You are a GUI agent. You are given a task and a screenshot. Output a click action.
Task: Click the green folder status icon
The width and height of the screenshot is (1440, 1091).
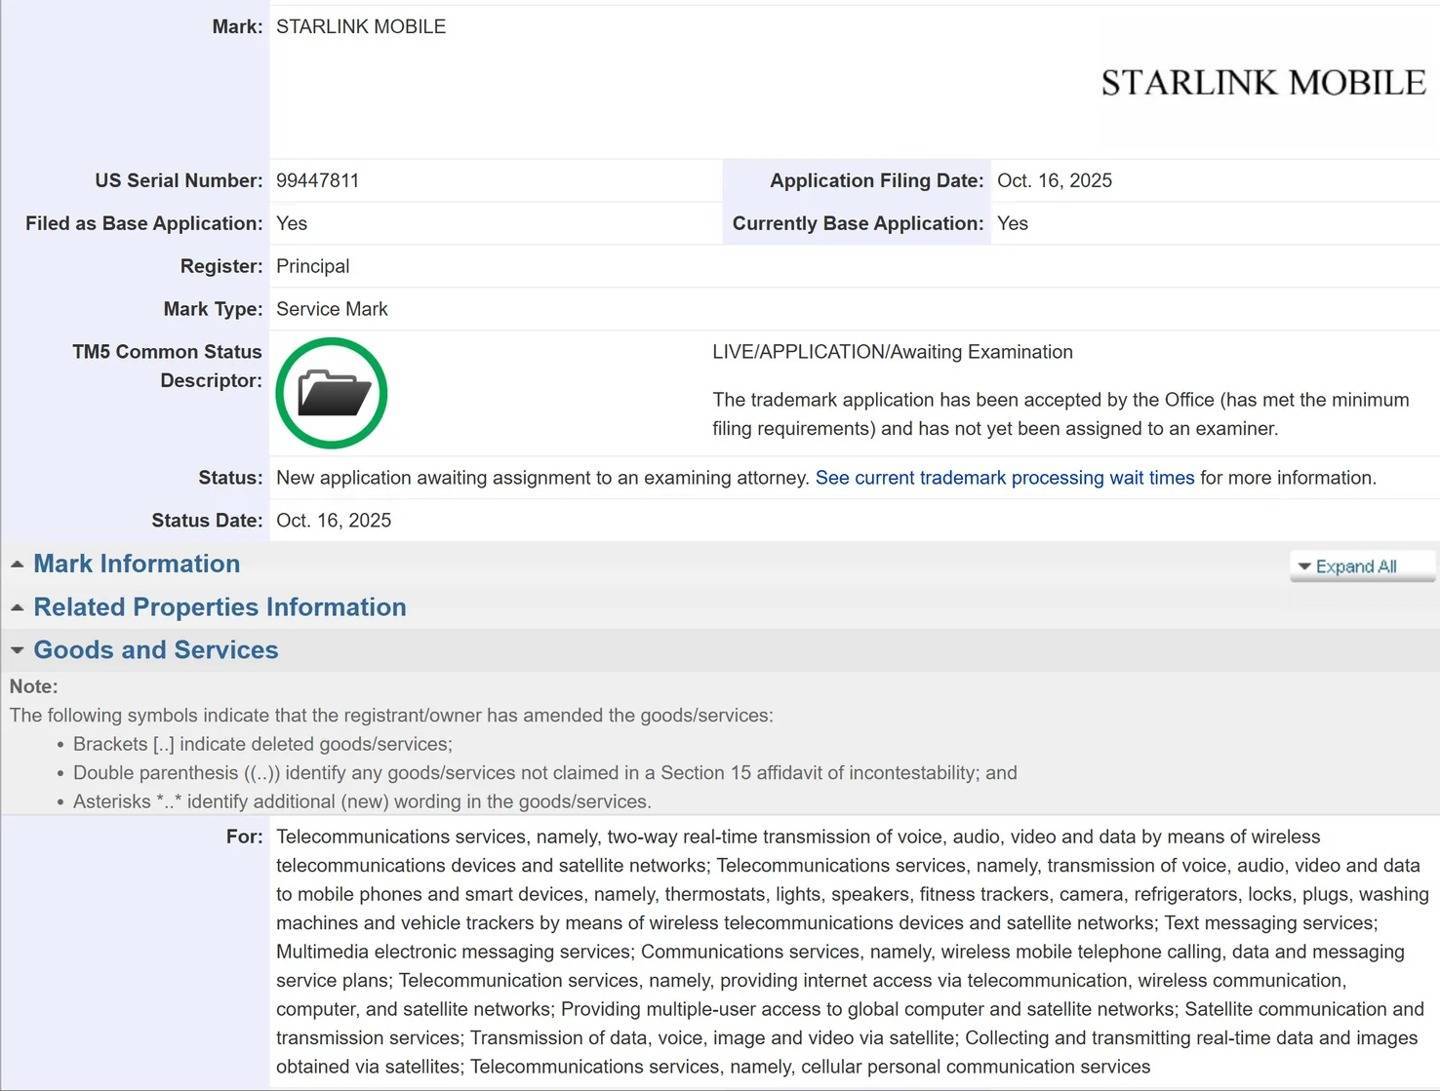(331, 393)
